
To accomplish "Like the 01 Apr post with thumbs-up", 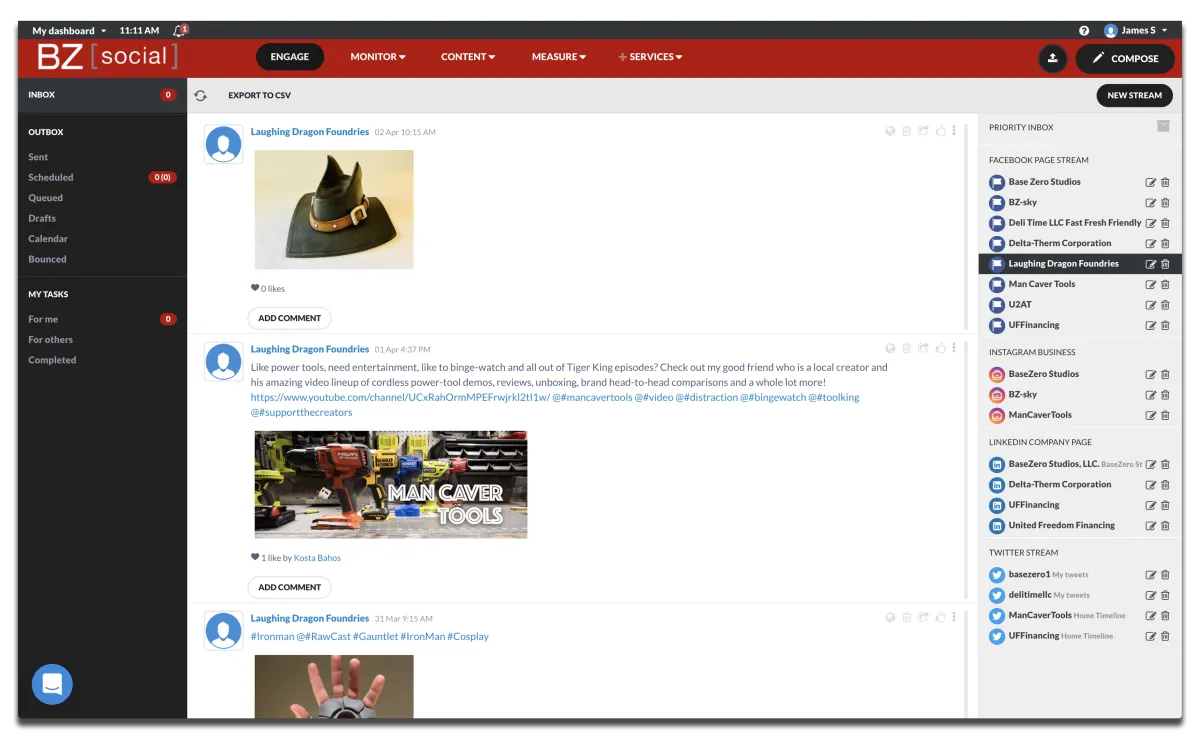I will [x=940, y=349].
